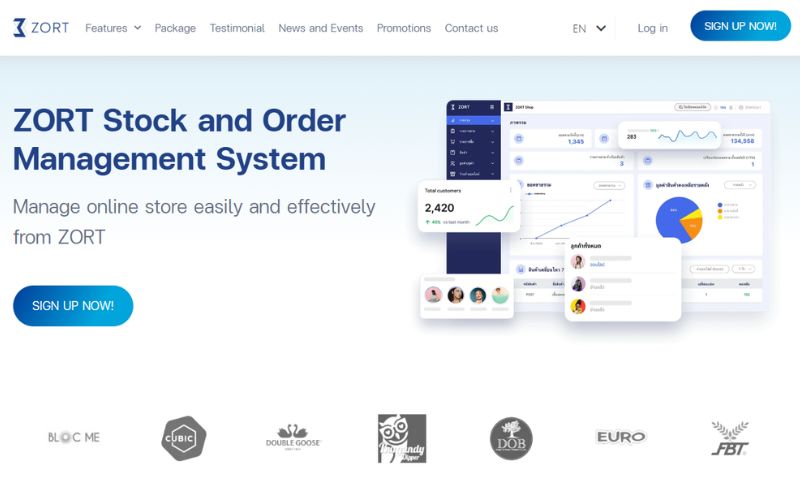The width and height of the screenshot is (800, 500).
Task: Click the hero SIGN UP NOW! button
Action: pos(73,306)
